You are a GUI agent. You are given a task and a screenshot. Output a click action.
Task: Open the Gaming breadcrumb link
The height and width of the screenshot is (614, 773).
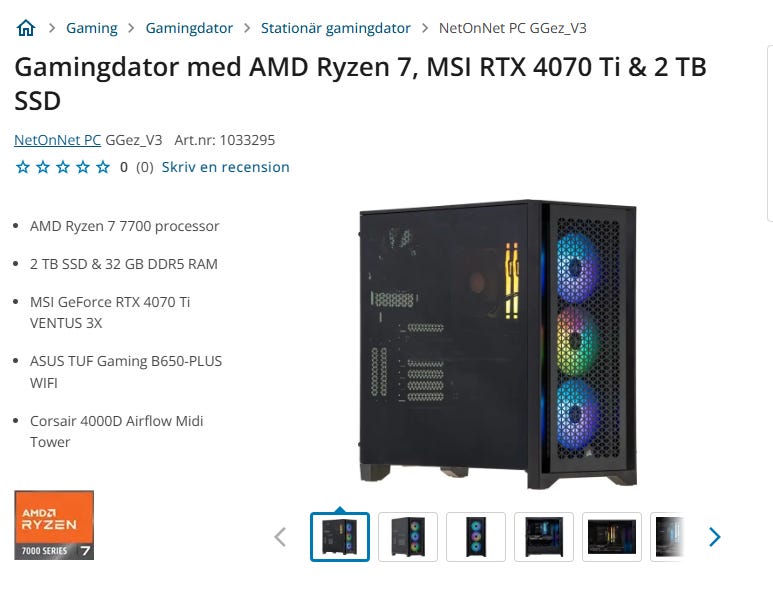[92, 28]
